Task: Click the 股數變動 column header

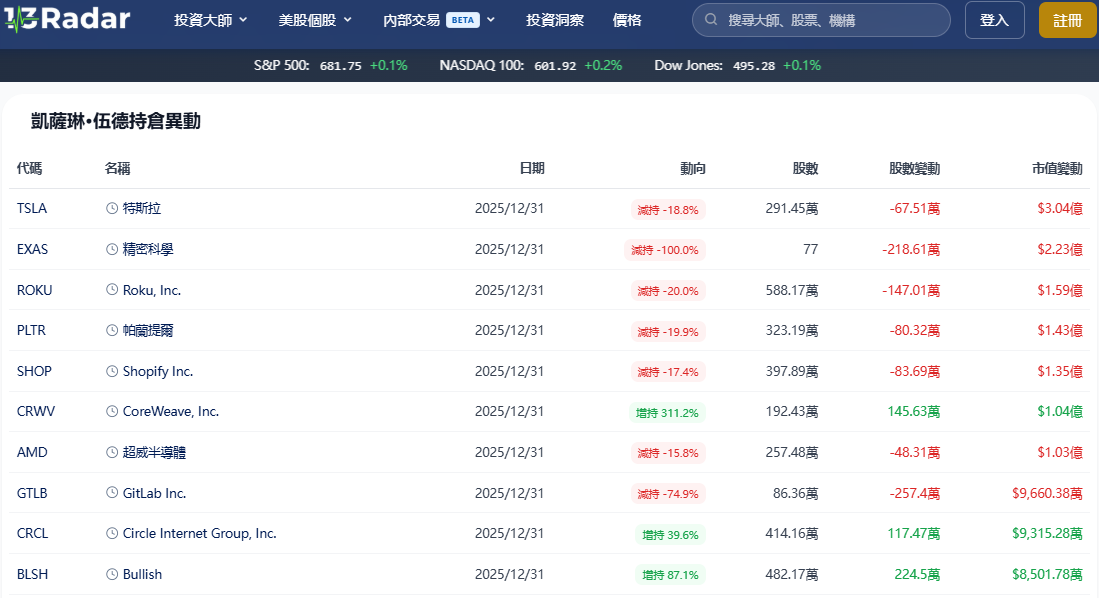Action: (914, 168)
